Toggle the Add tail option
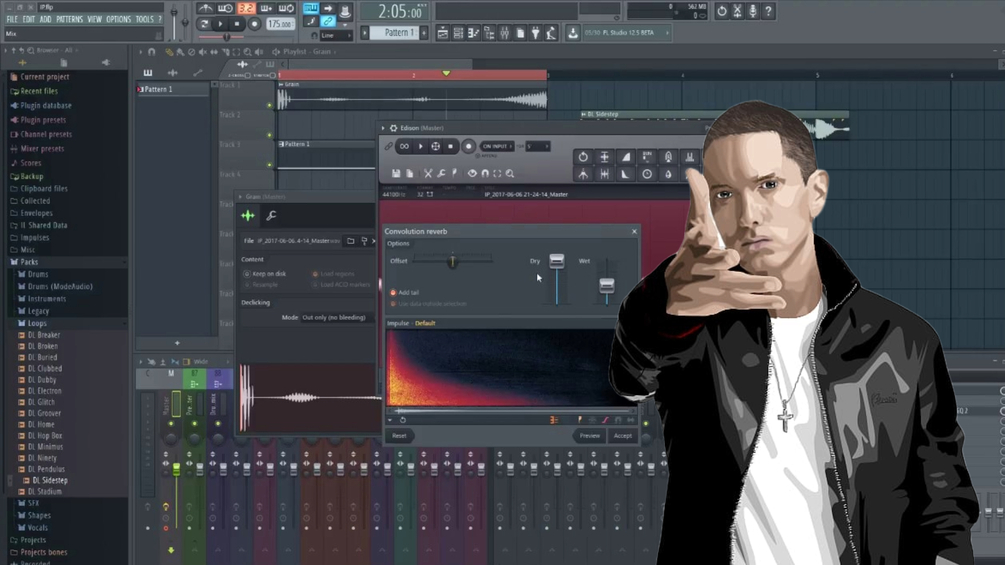This screenshot has width=1005, height=565. point(405,293)
